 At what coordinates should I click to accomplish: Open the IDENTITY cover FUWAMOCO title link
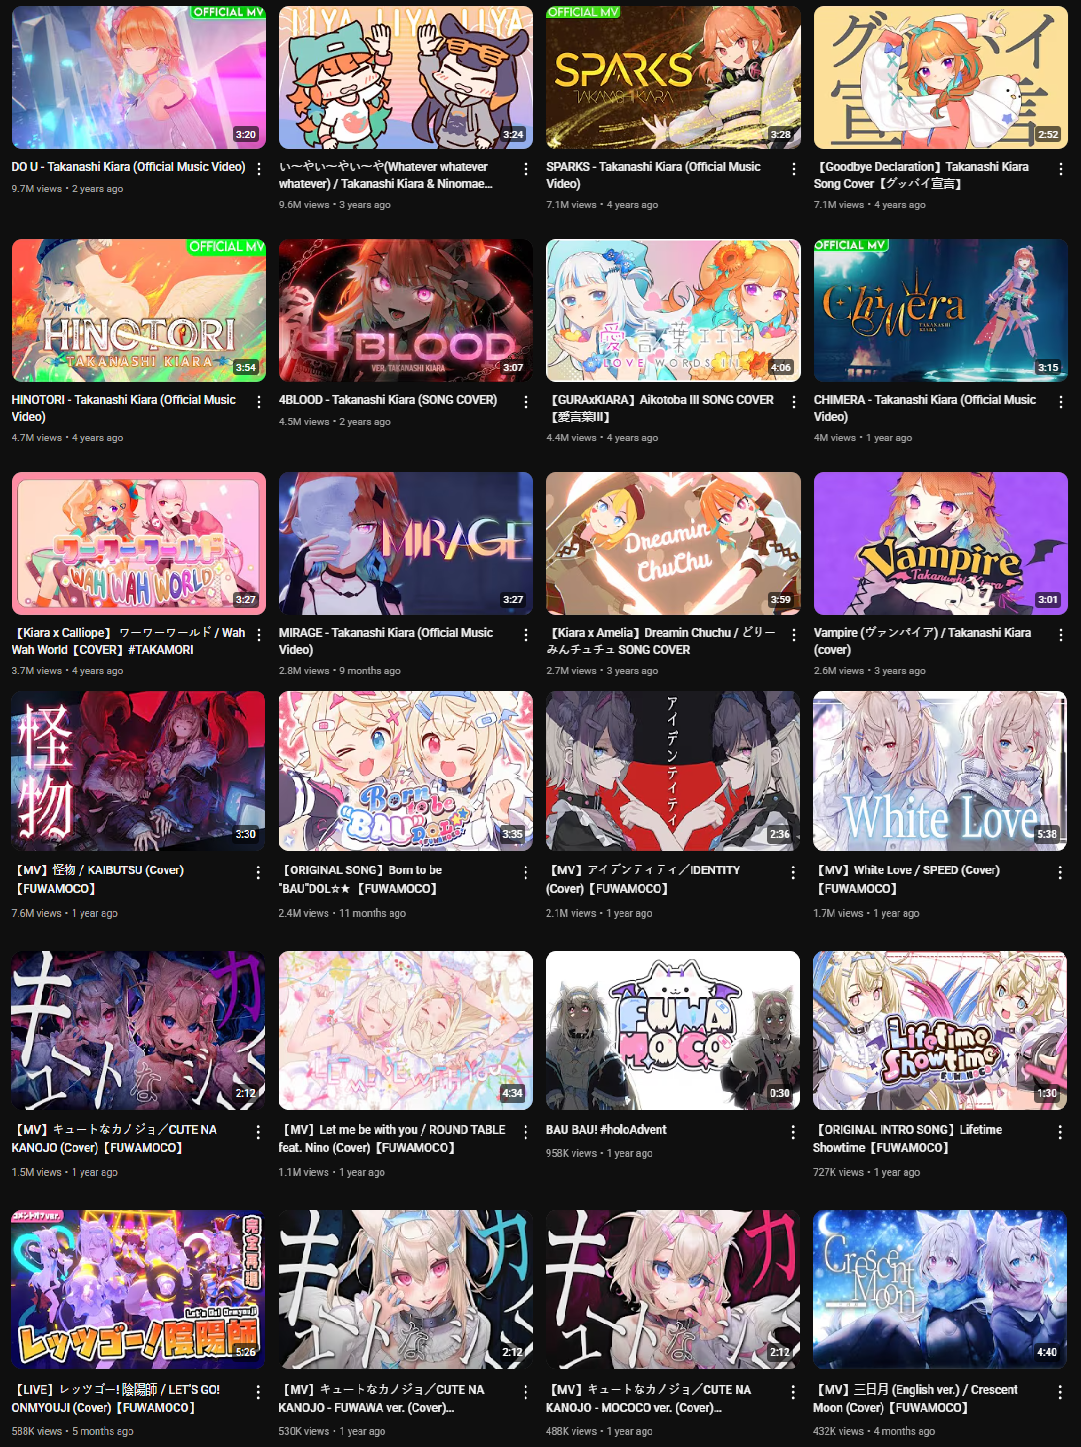click(644, 879)
